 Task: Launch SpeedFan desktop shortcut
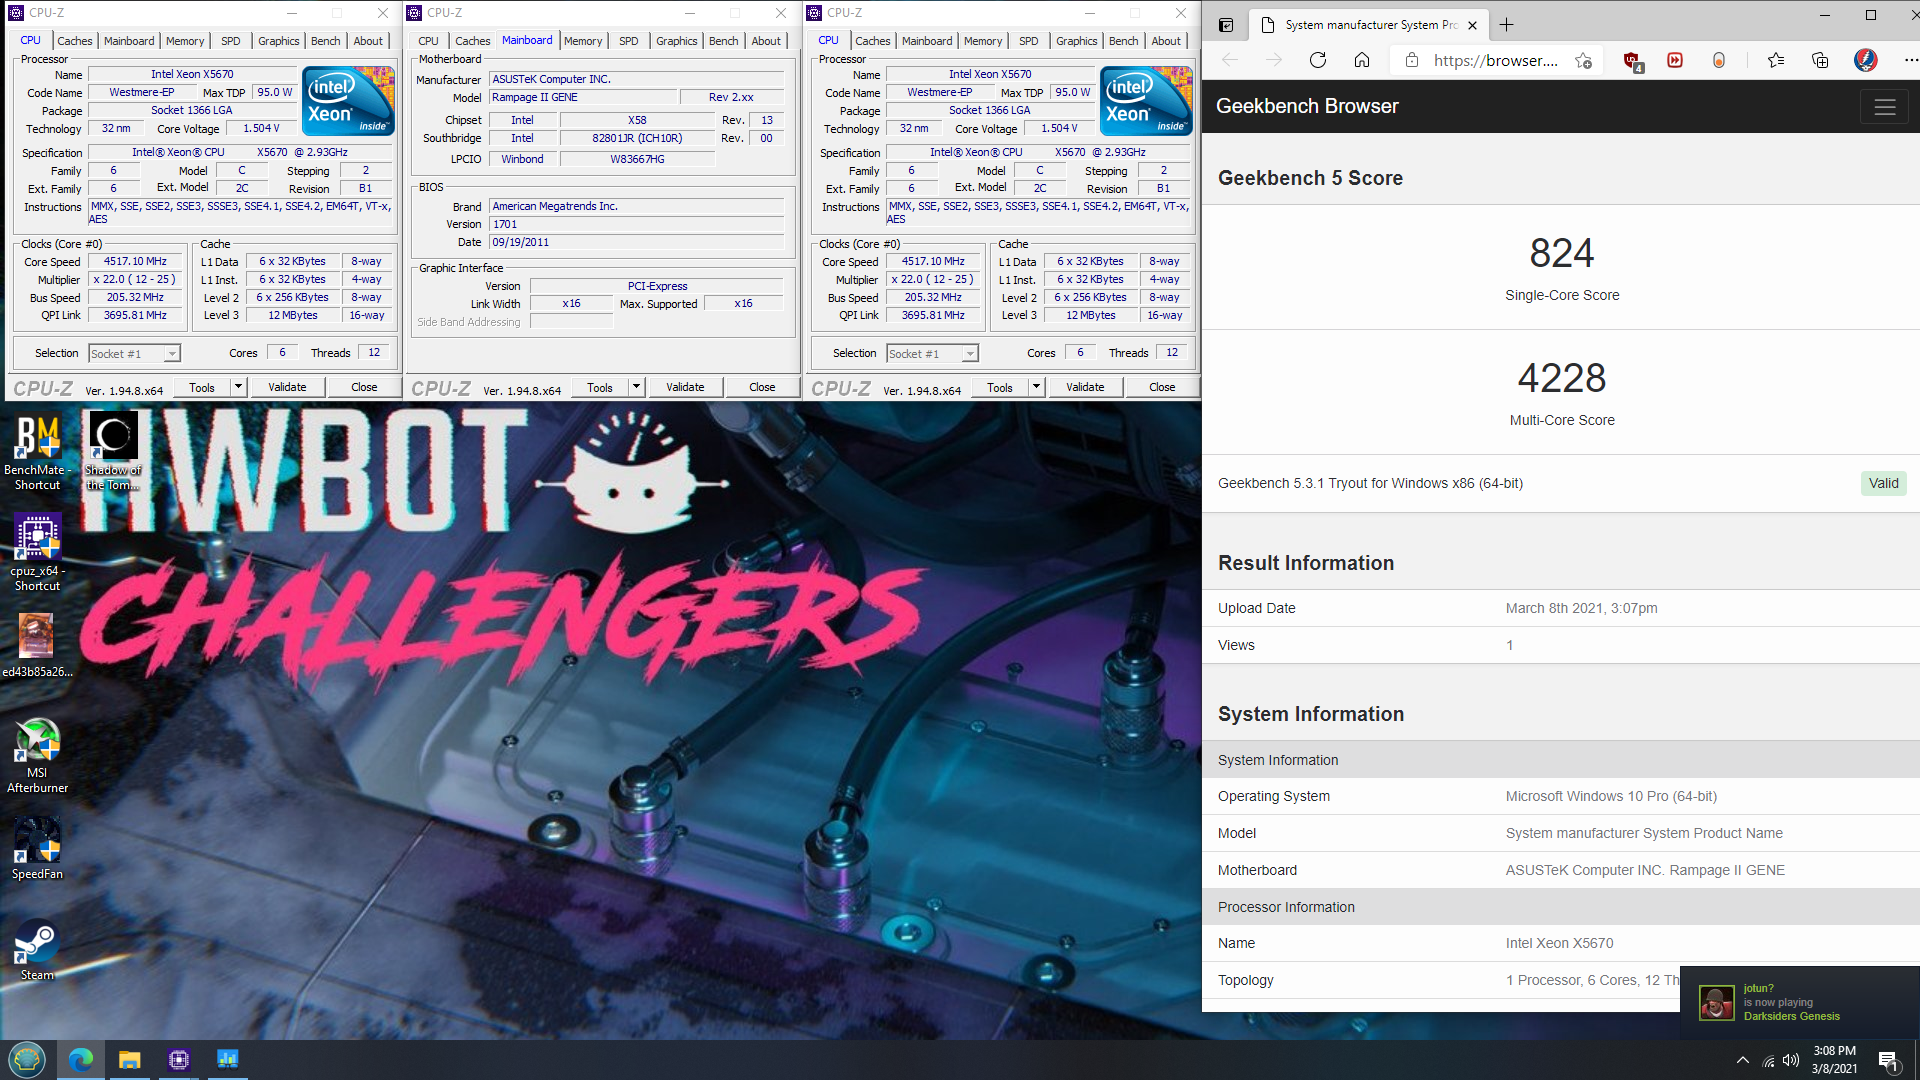[37, 848]
